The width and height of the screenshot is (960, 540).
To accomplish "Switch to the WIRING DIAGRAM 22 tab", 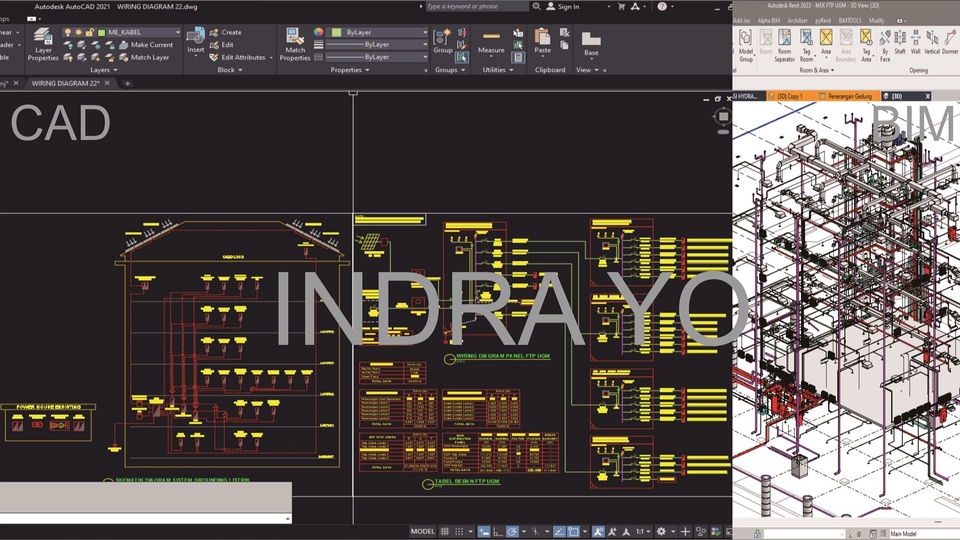I will click(65, 83).
